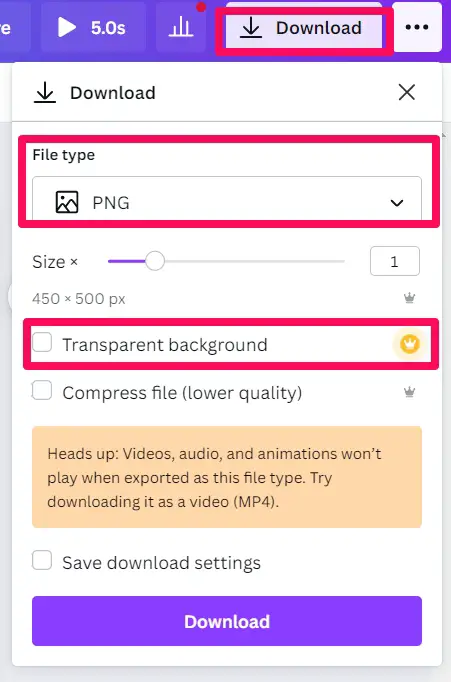The width and height of the screenshot is (451, 682).
Task: Click the size multiplier input field
Action: point(394,261)
